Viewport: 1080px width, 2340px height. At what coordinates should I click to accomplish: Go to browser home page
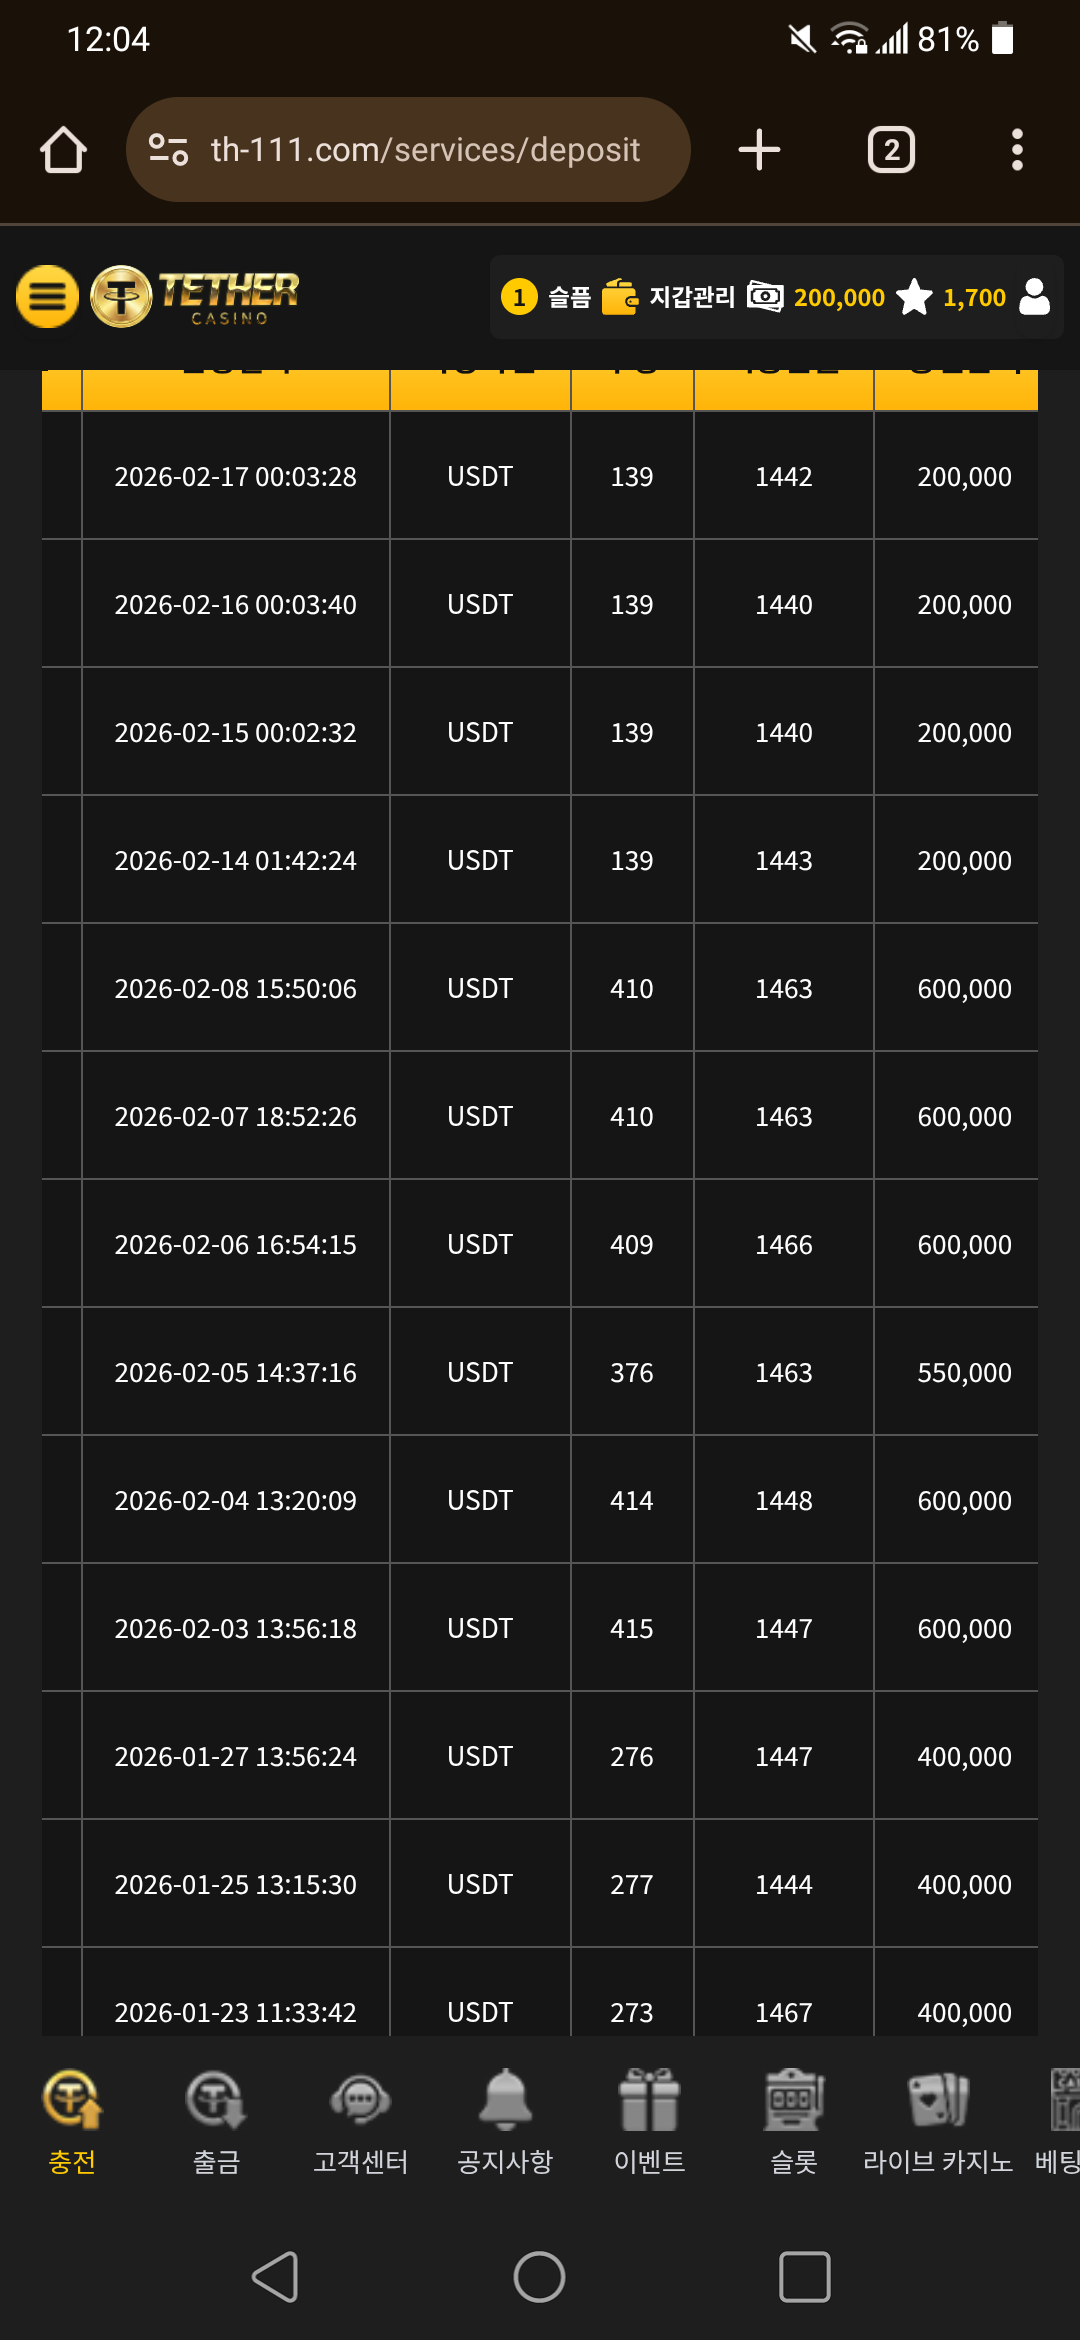point(63,150)
